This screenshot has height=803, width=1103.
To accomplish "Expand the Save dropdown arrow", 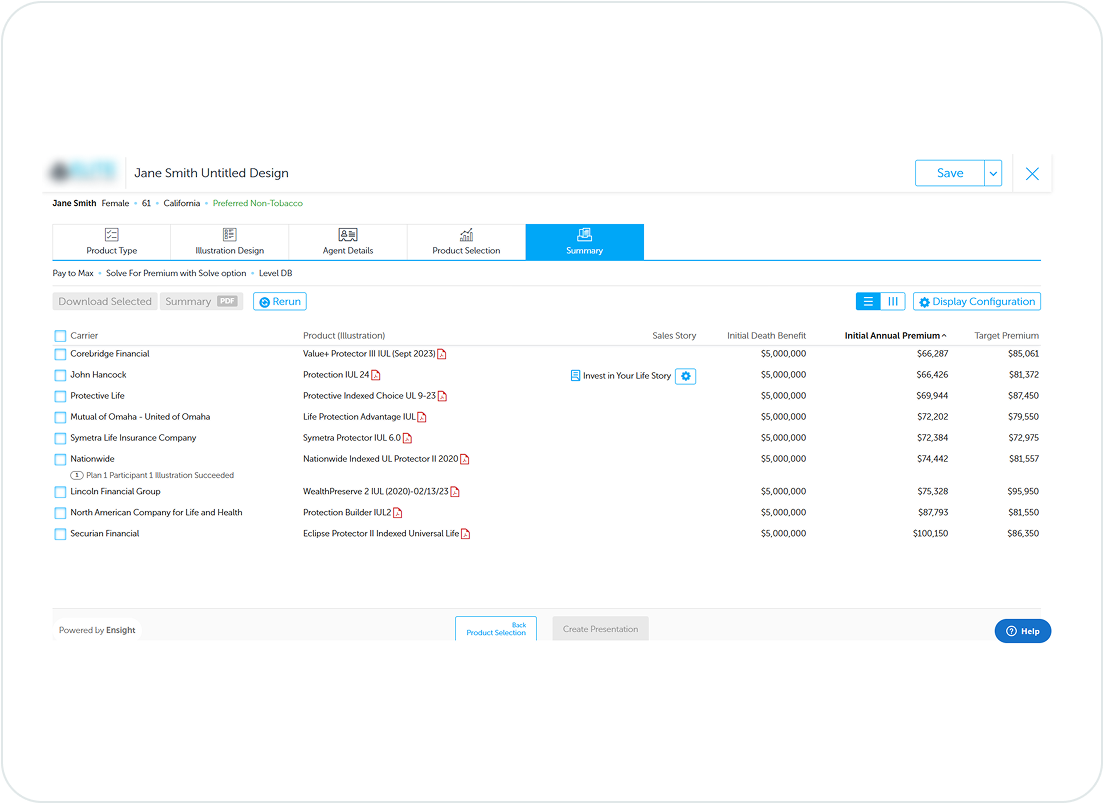I will point(993,174).
